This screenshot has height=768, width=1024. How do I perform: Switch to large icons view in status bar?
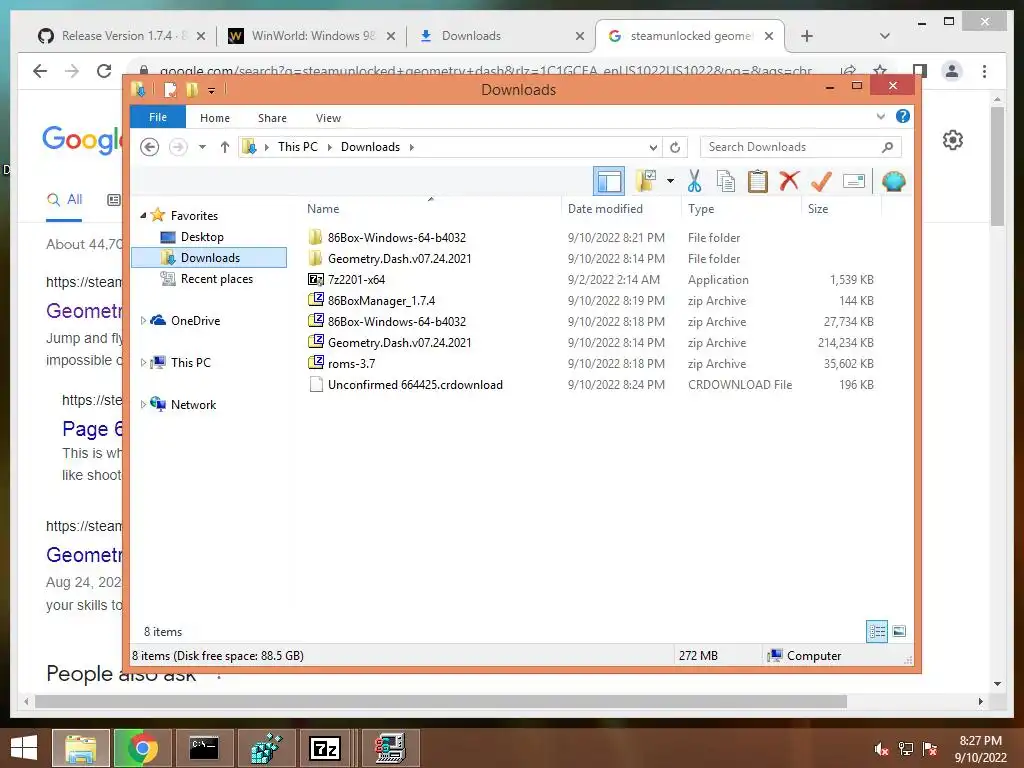[x=899, y=631]
